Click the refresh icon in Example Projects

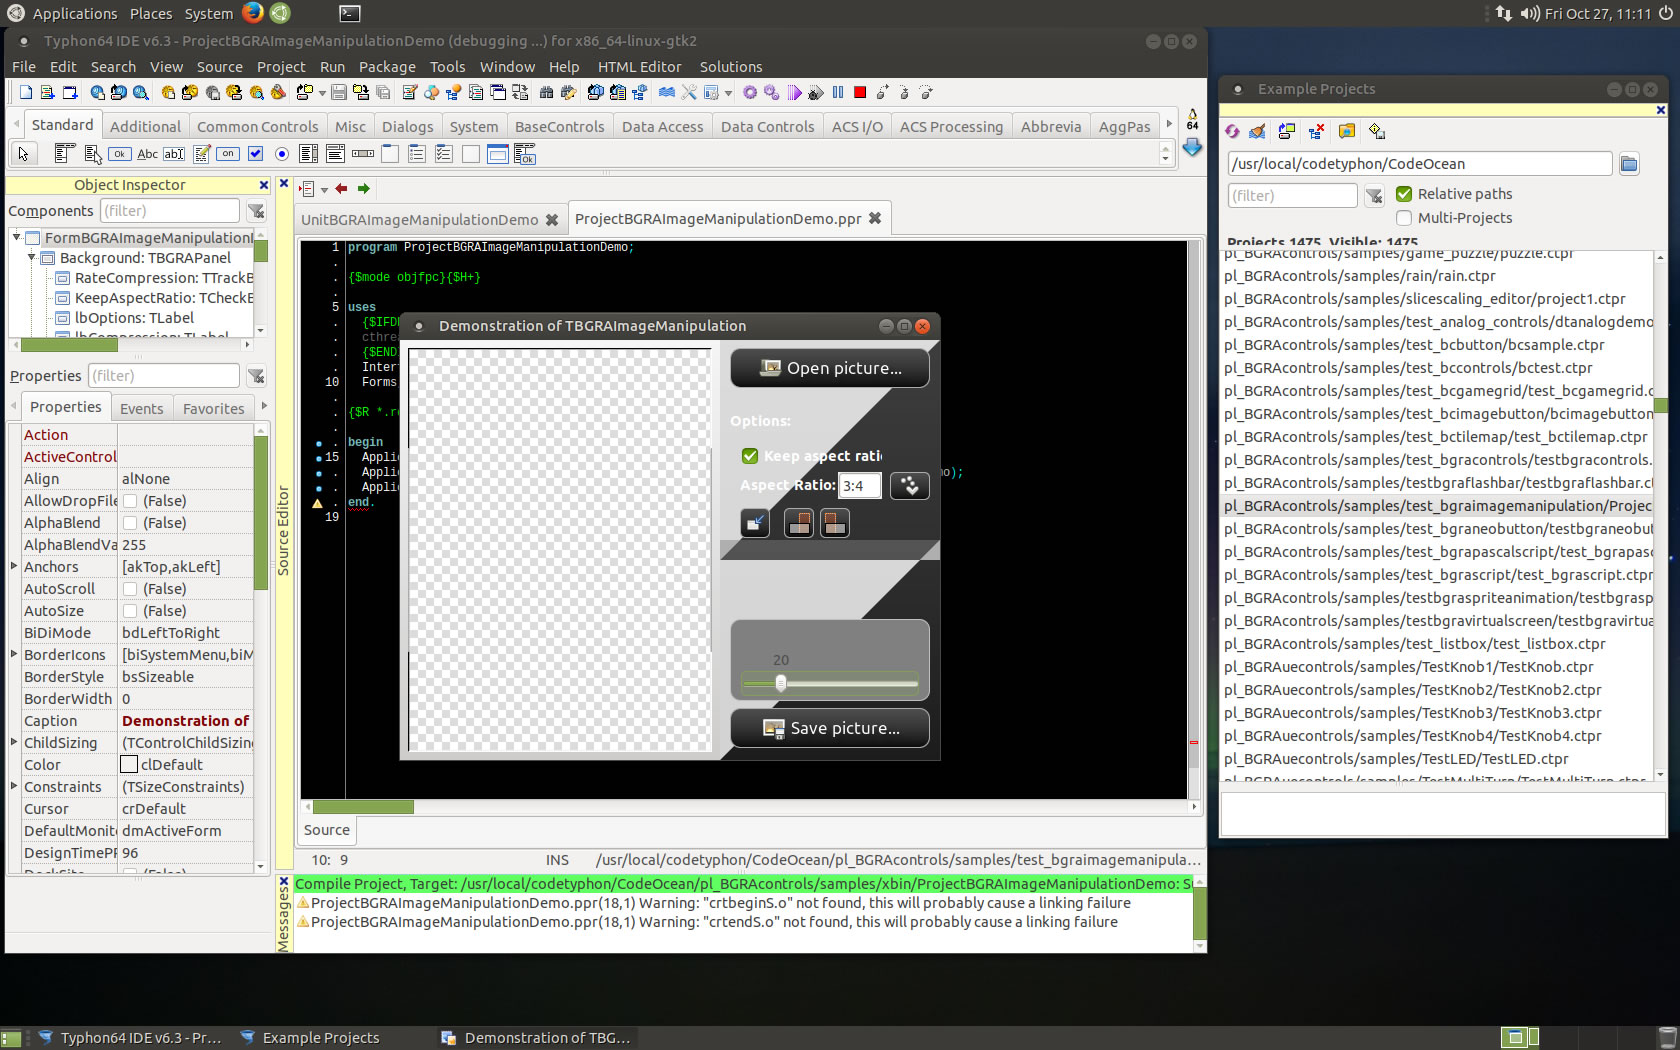tap(1233, 131)
